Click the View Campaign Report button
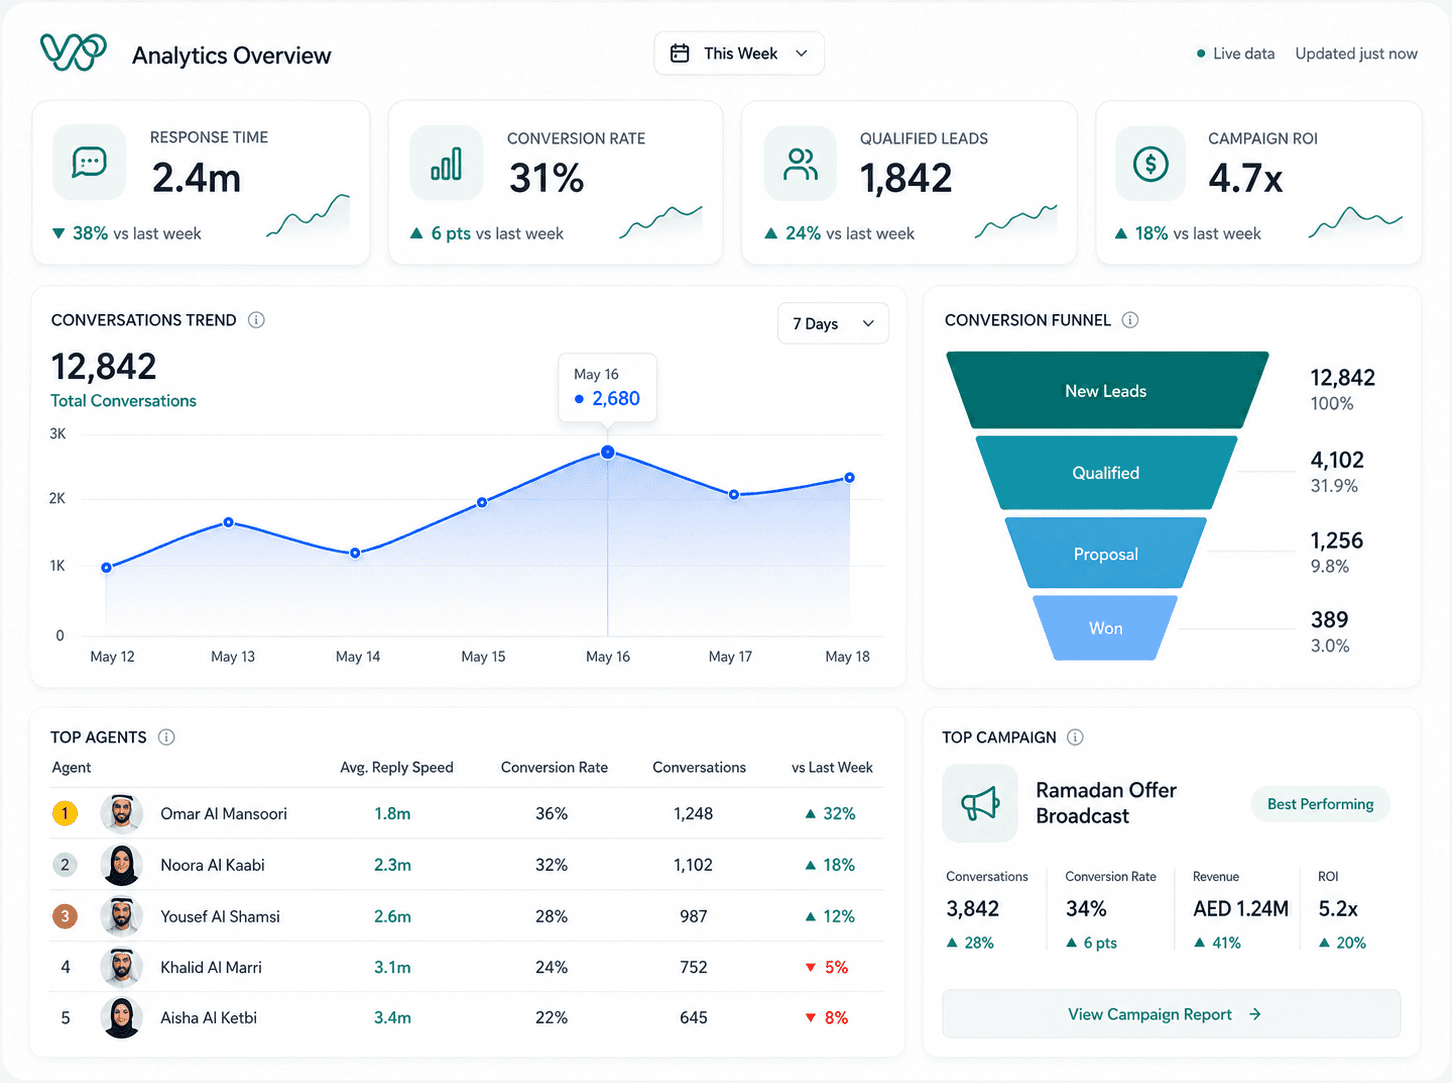The image size is (1452, 1083). [1171, 1014]
